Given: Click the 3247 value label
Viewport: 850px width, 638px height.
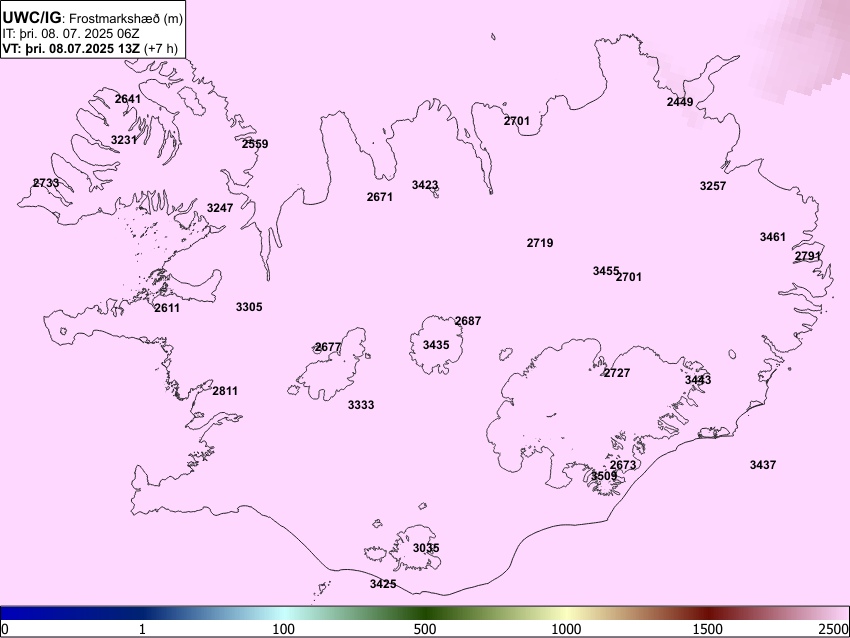Looking at the screenshot, I should 220,208.
